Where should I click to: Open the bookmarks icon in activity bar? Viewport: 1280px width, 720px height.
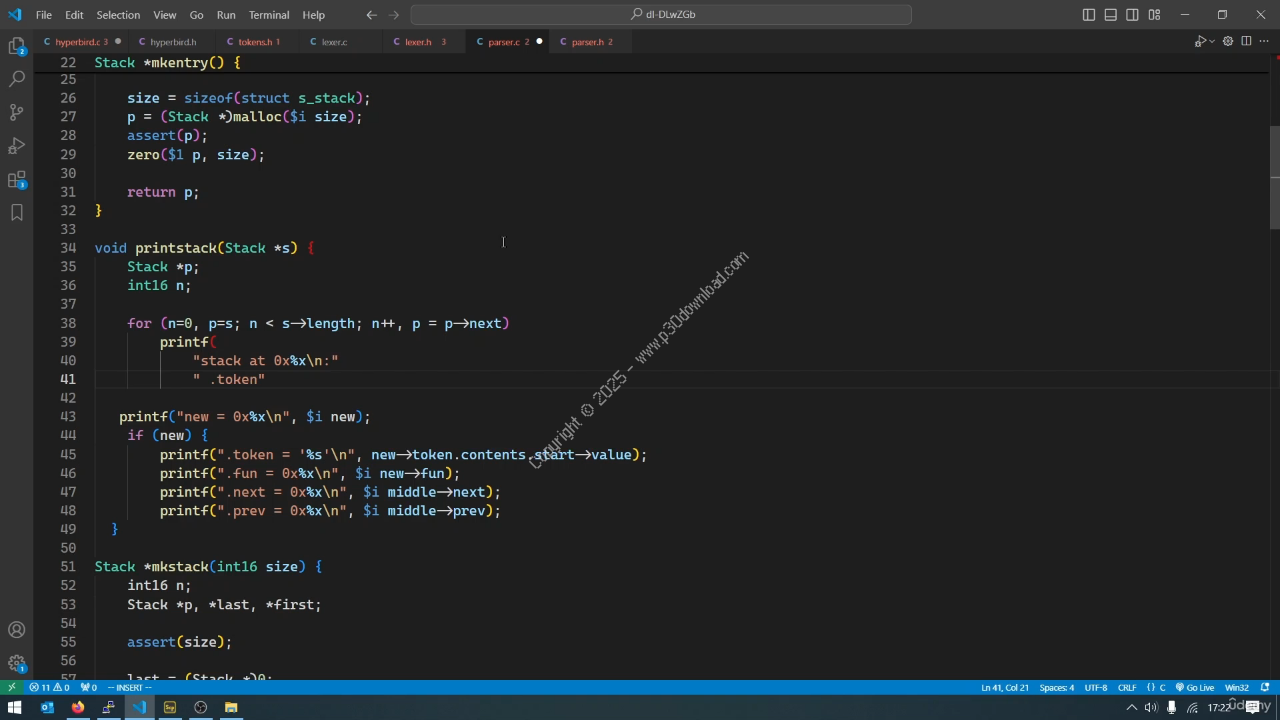(x=17, y=212)
